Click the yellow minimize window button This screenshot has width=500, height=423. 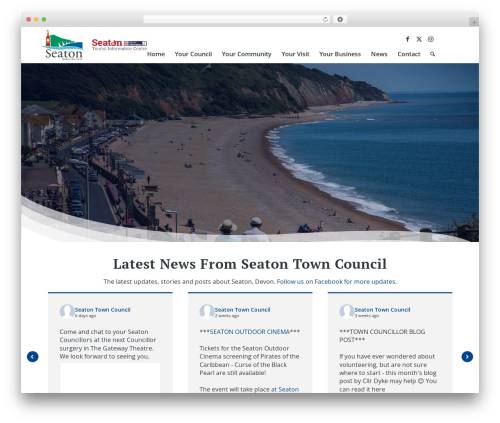coord(36,19)
